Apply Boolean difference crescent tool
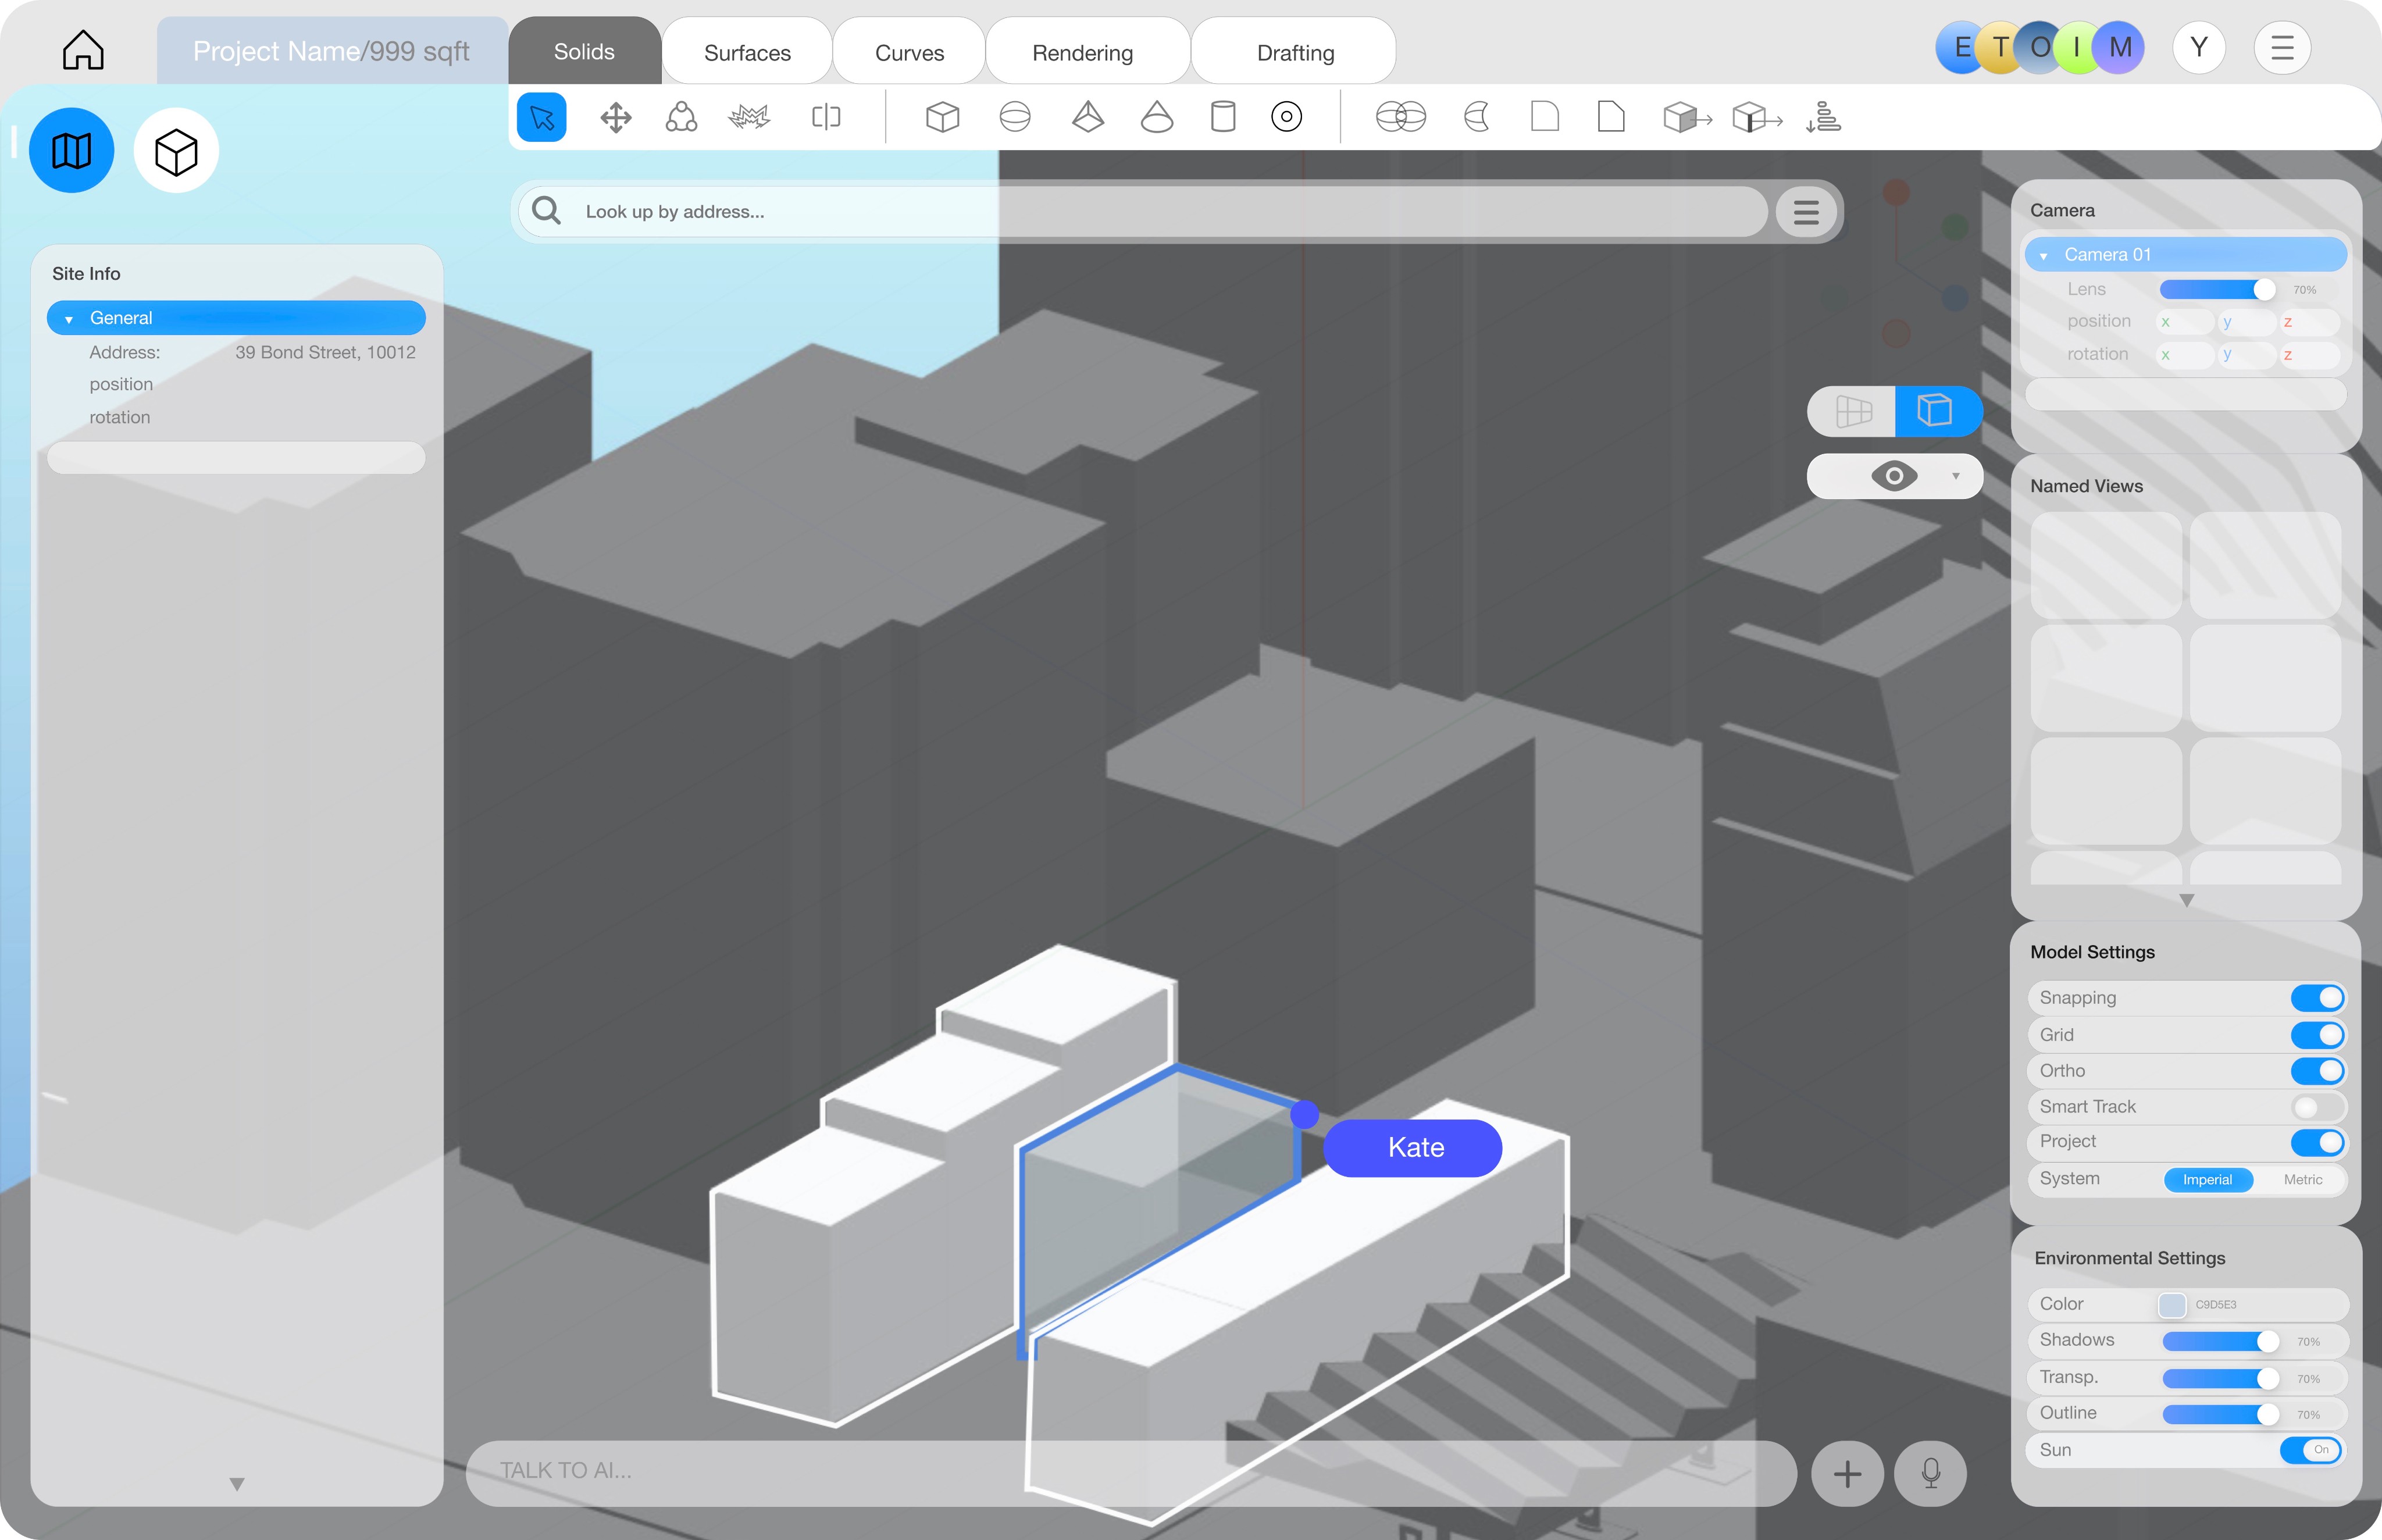 (x=1477, y=118)
